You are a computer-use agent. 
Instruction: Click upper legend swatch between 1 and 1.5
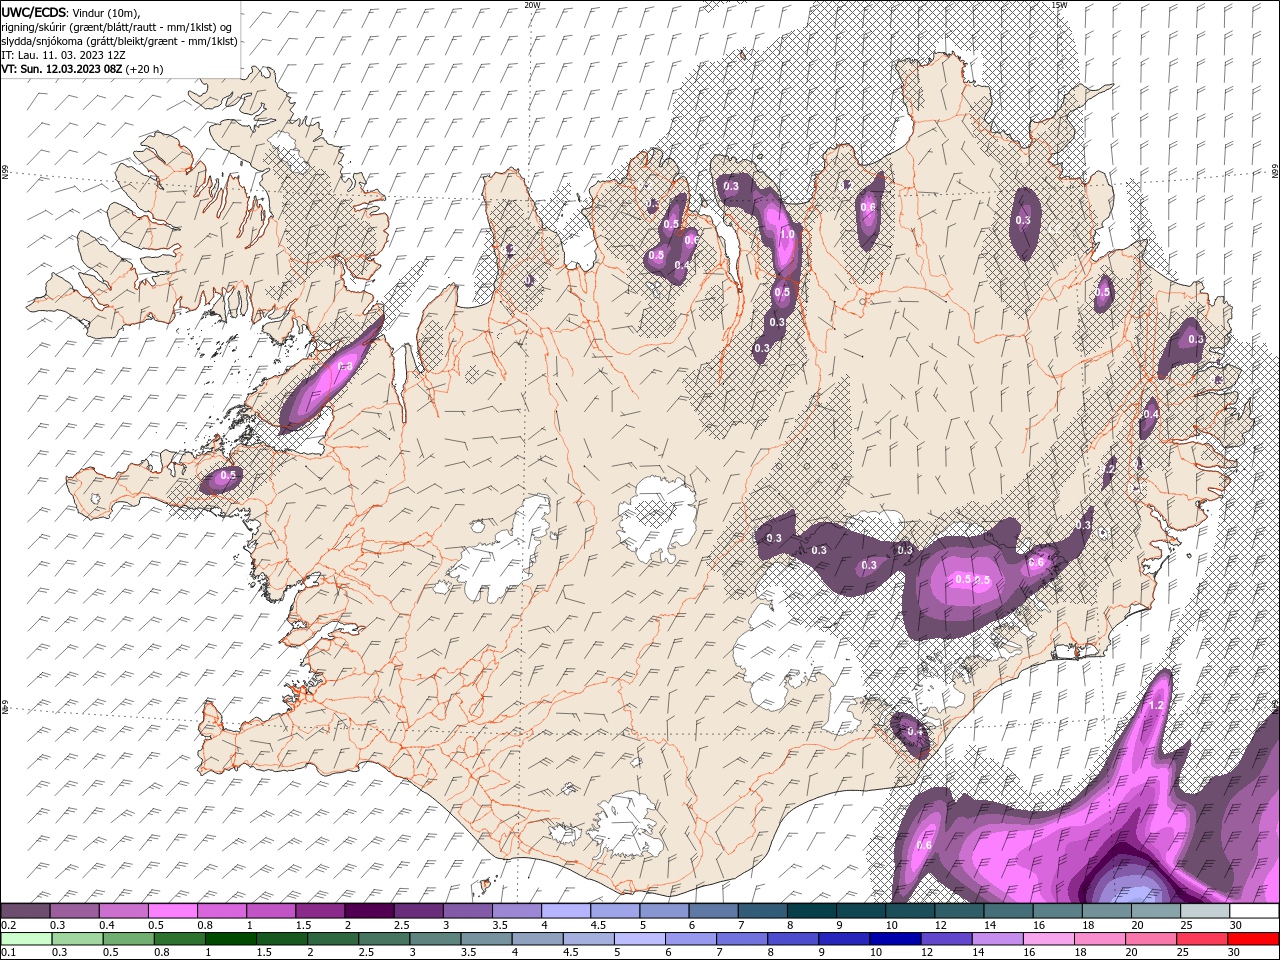click(271, 911)
